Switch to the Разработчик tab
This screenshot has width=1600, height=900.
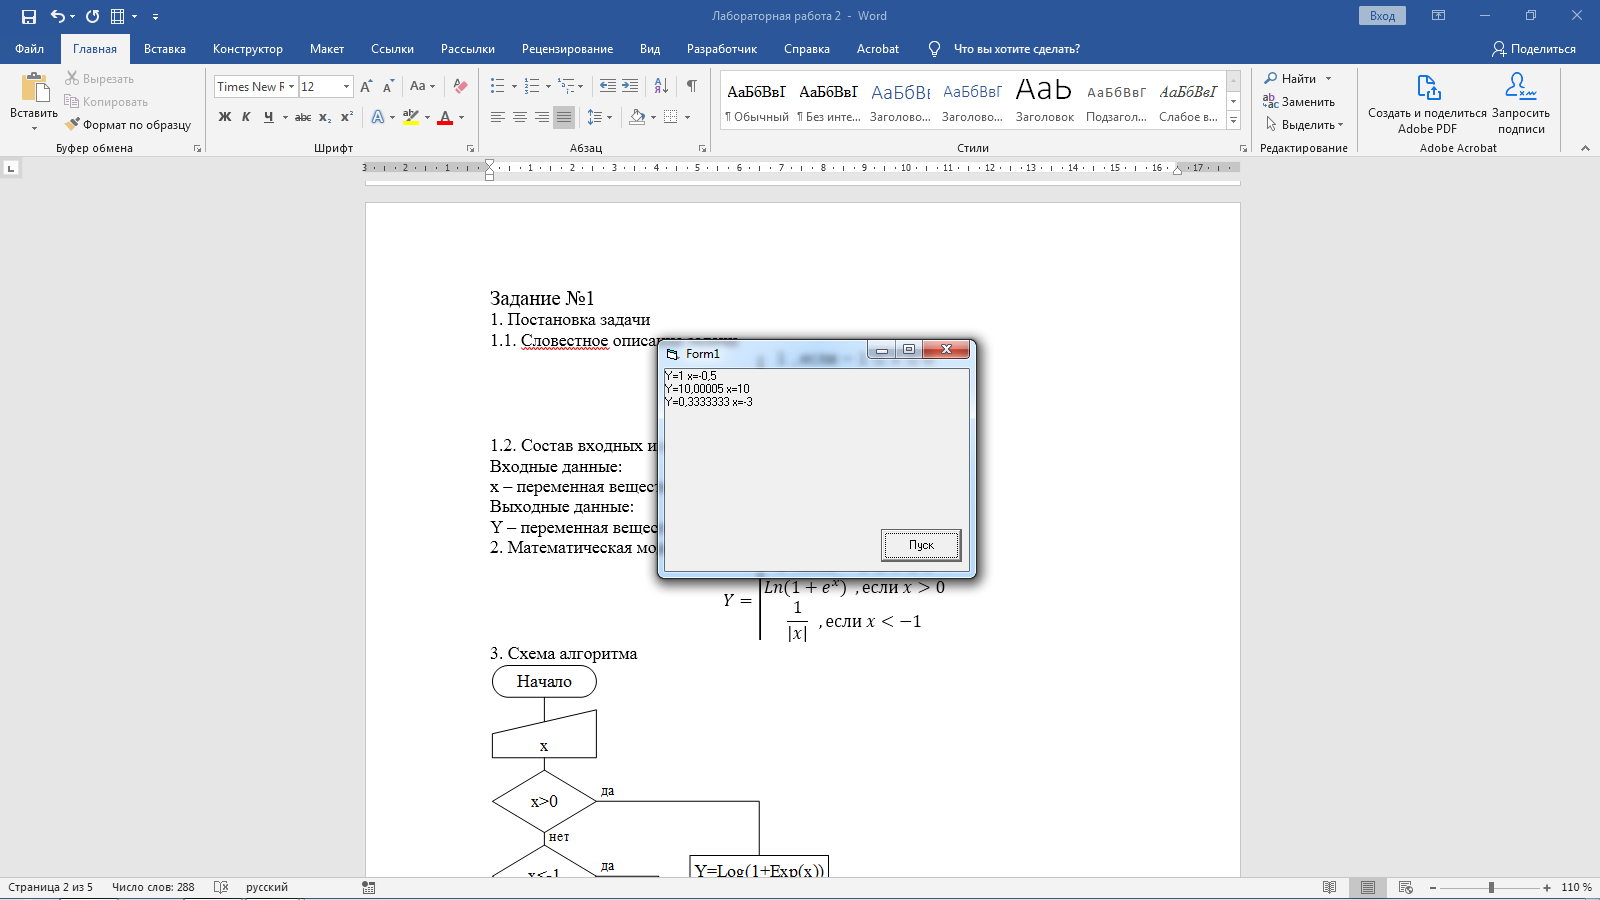coord(722,48)
